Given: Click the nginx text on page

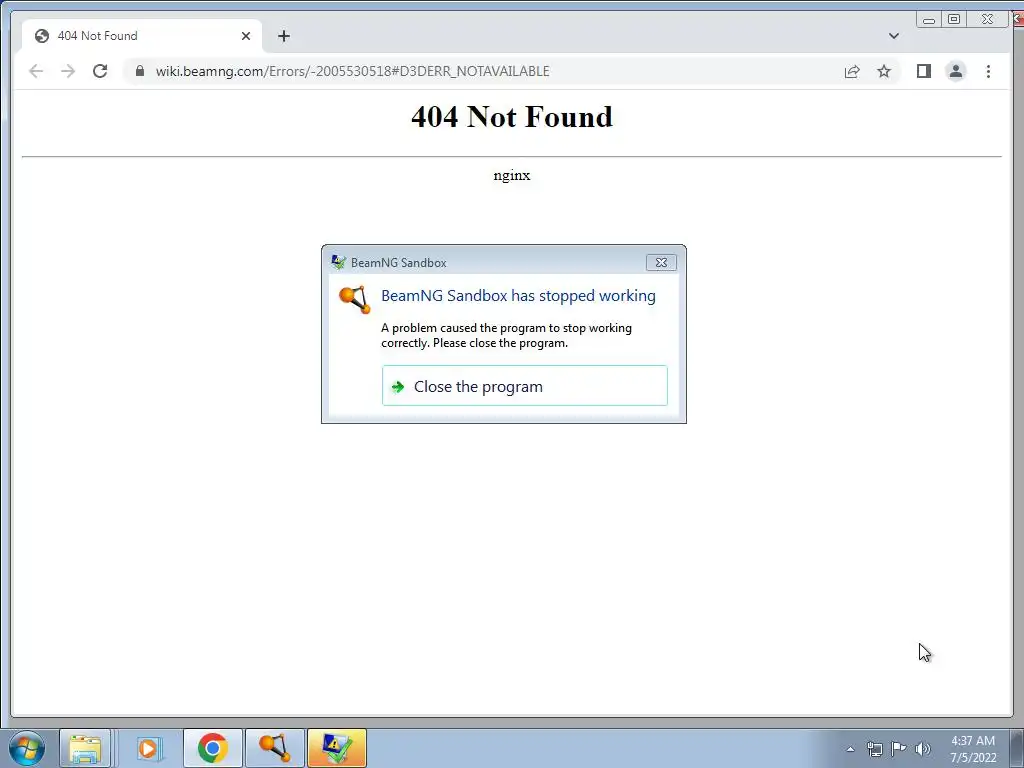Looking at the screenshot, I should (x=512, y=175).
